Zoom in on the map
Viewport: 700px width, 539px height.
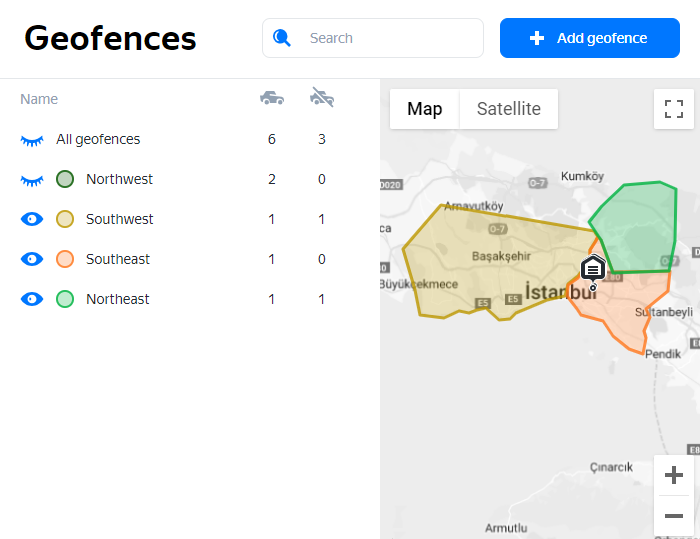click(x=674, y=475)
